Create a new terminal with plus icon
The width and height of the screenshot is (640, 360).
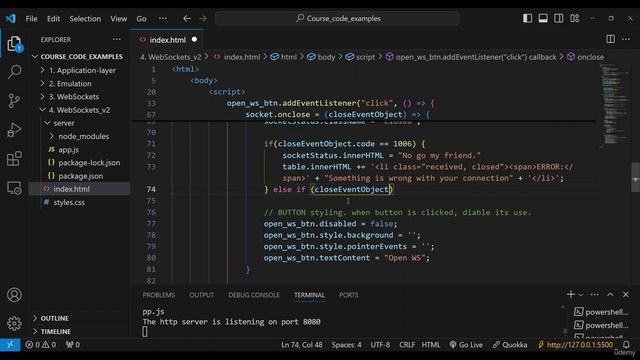[571, 294]
